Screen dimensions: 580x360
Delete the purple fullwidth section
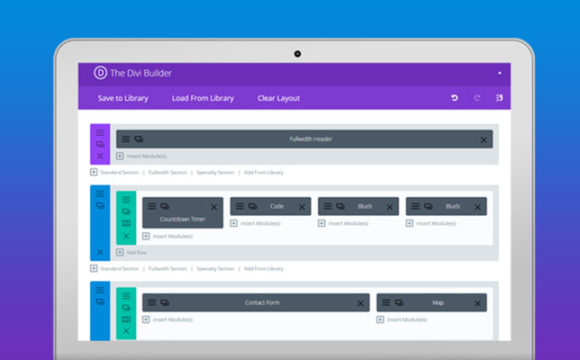click(100, 156)
